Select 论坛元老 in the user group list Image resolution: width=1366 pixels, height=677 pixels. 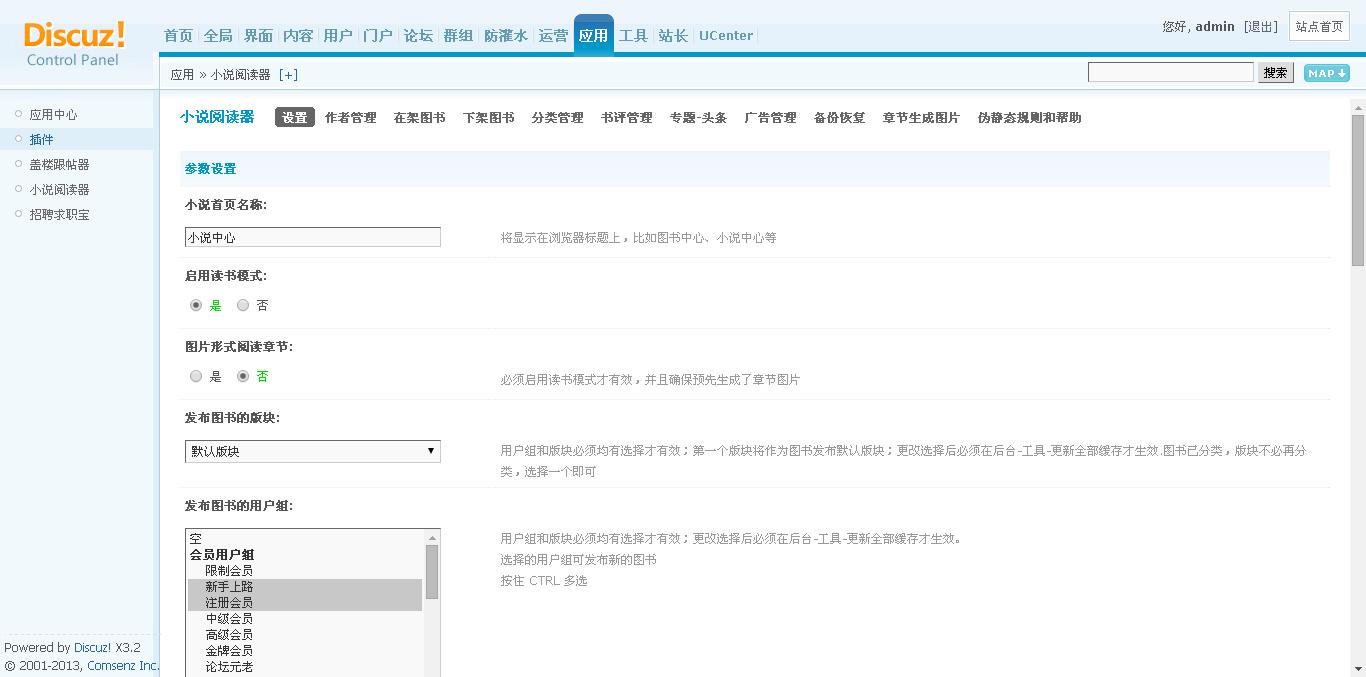click(x=305, y=667)
